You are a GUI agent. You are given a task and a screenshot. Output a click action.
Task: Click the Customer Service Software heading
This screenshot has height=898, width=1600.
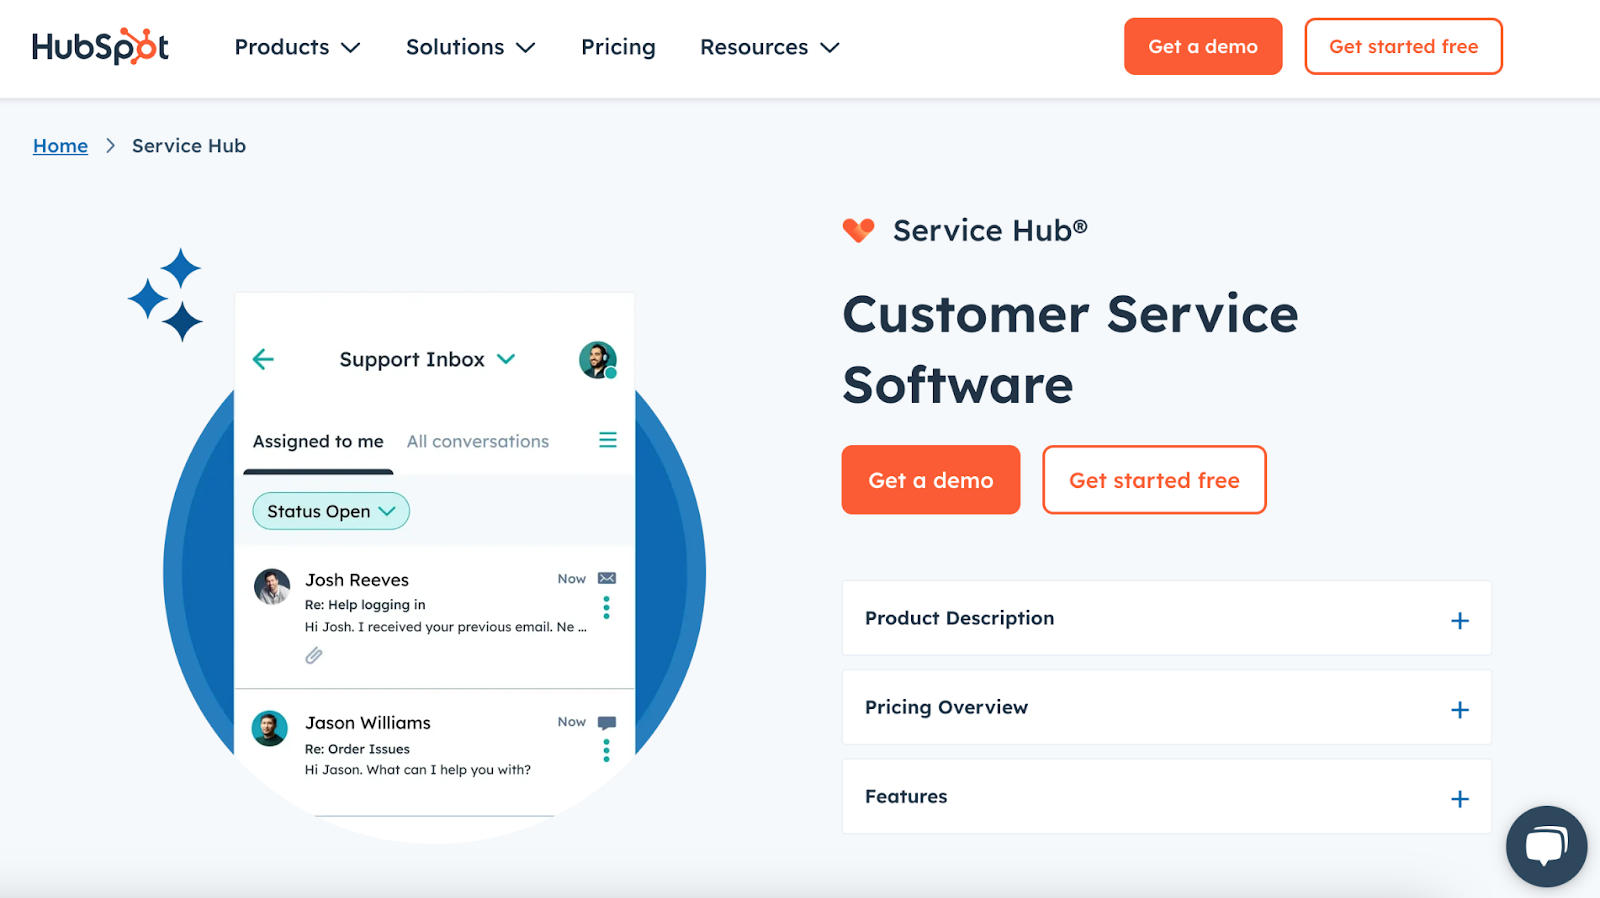tap(1070, 349)
